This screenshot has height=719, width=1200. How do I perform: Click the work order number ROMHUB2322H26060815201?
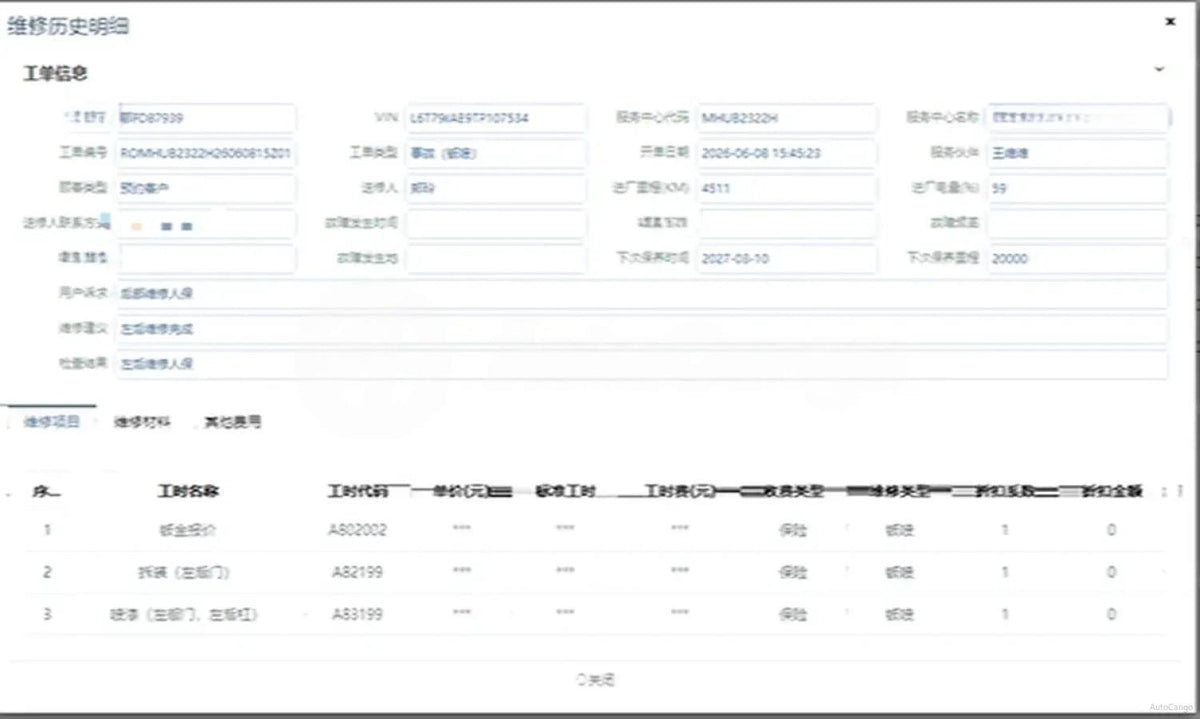206,153
